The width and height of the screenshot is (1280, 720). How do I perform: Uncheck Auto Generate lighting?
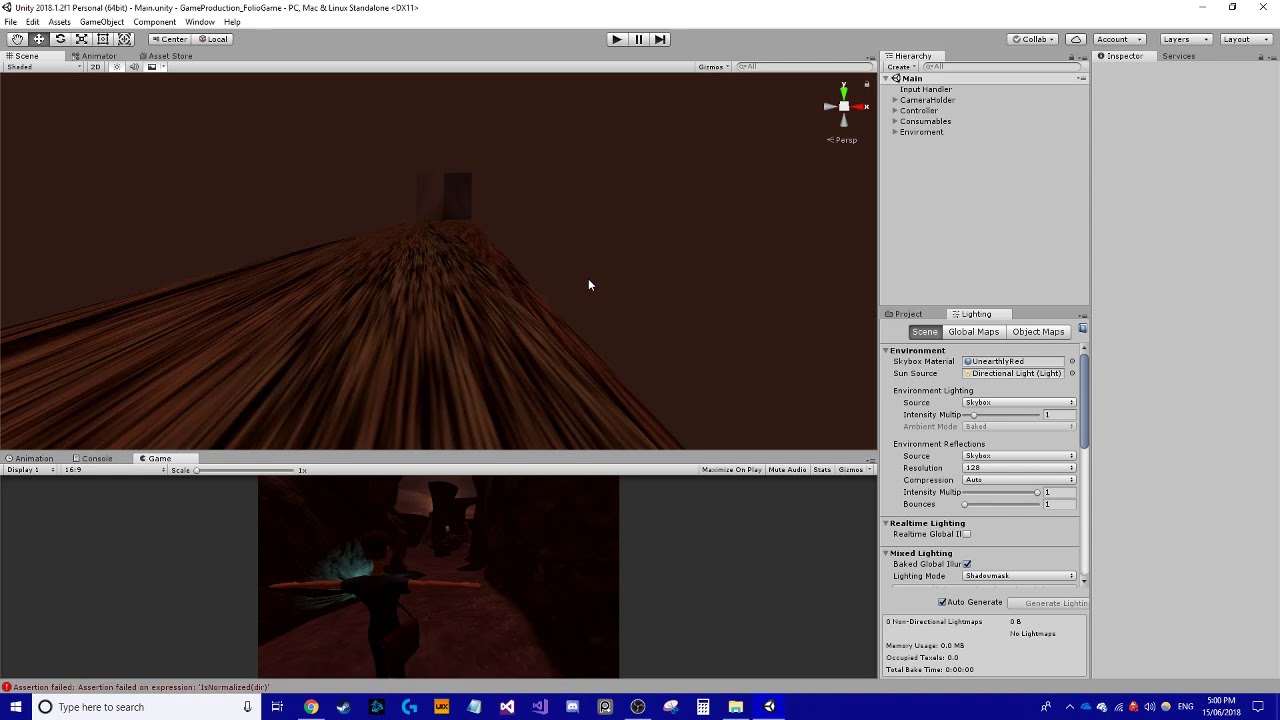(942, 602)
